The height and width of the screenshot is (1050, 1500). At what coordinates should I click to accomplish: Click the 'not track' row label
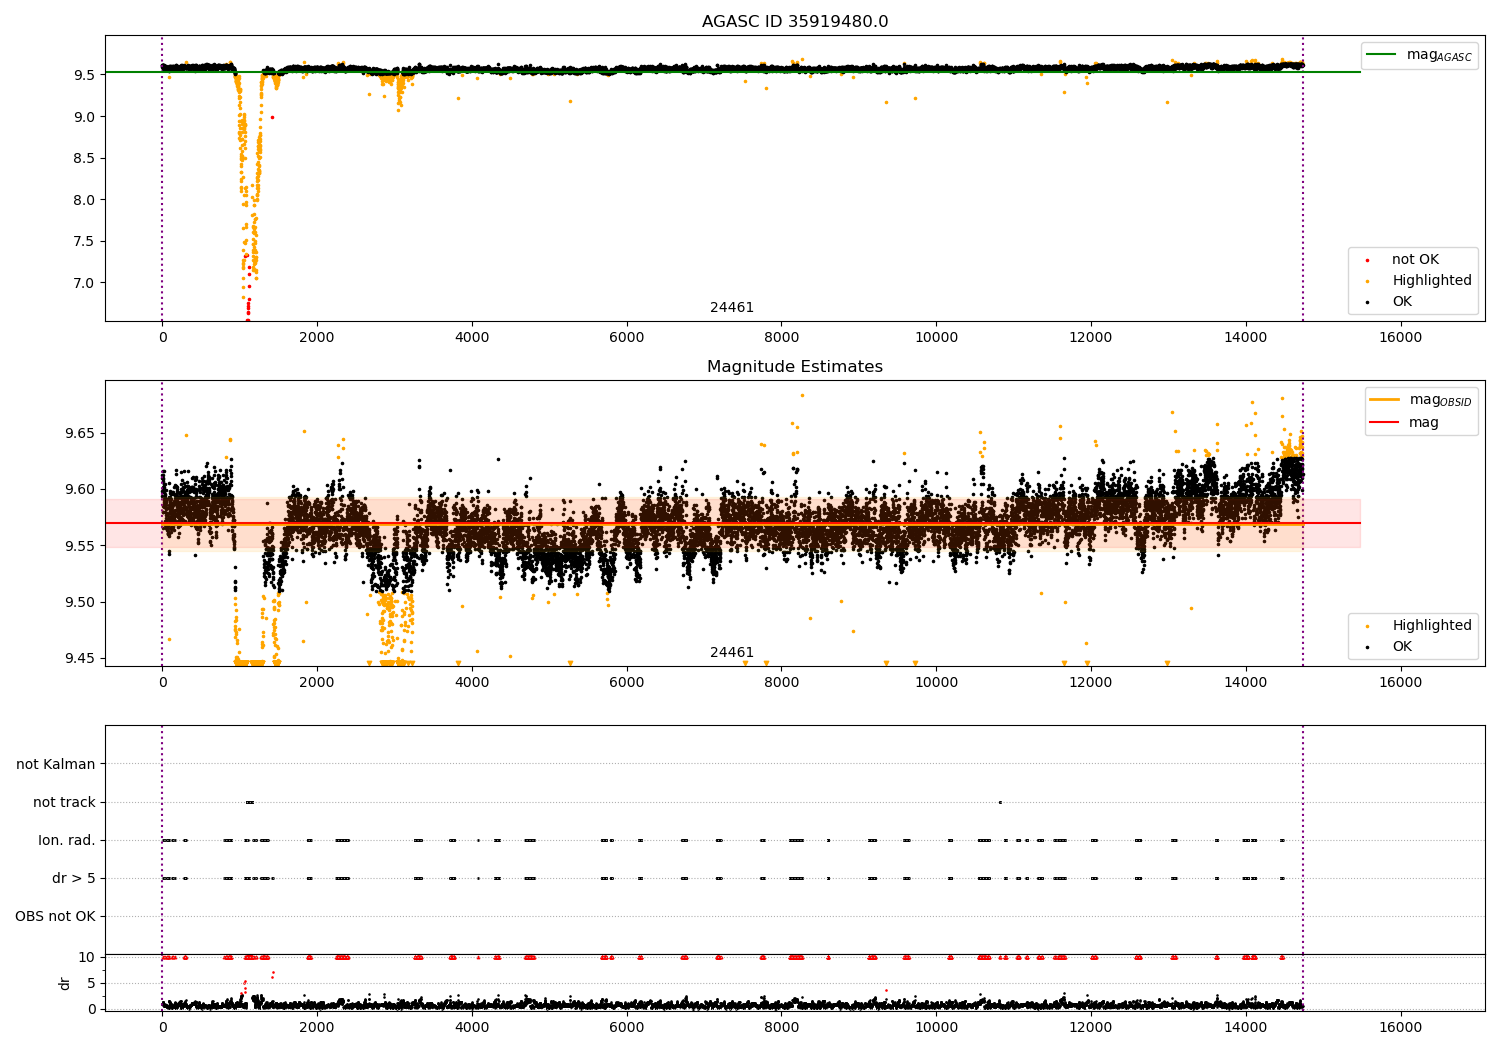click(x=64, y=802)
